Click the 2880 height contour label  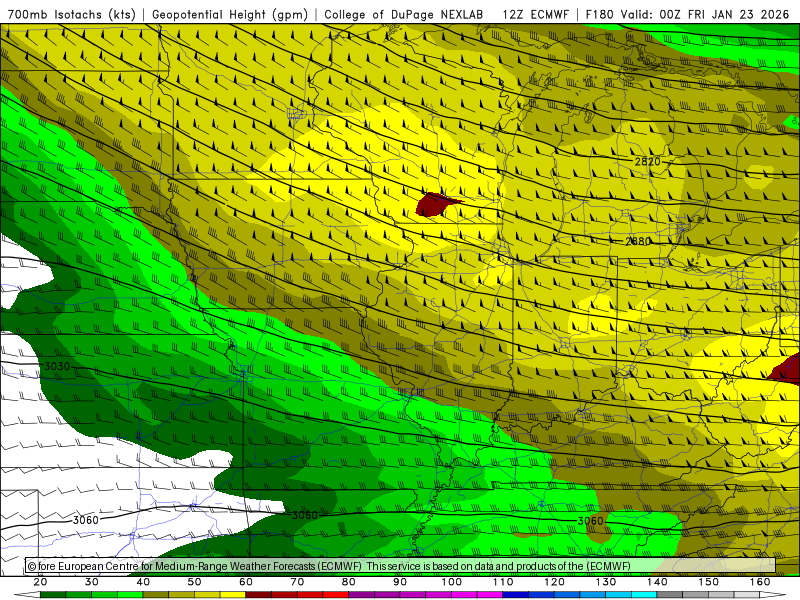(638, 241)
